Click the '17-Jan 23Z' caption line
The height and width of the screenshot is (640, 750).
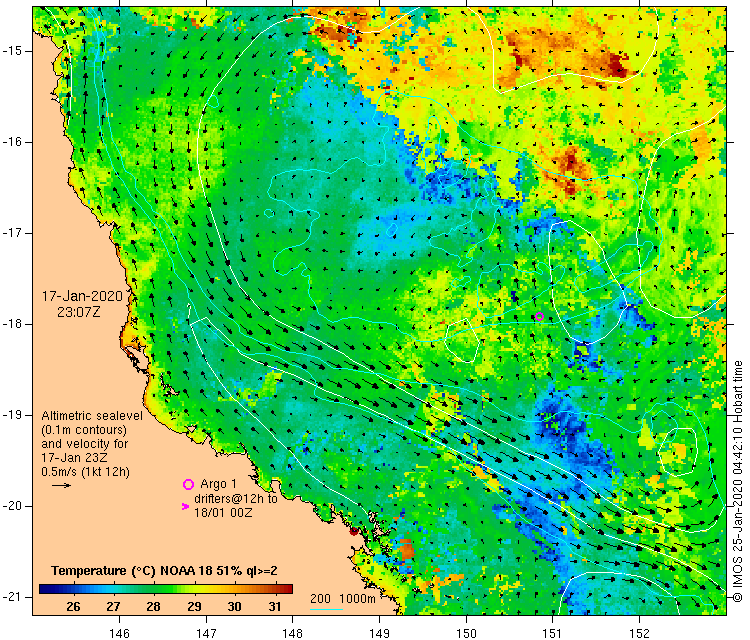point(74,457)
